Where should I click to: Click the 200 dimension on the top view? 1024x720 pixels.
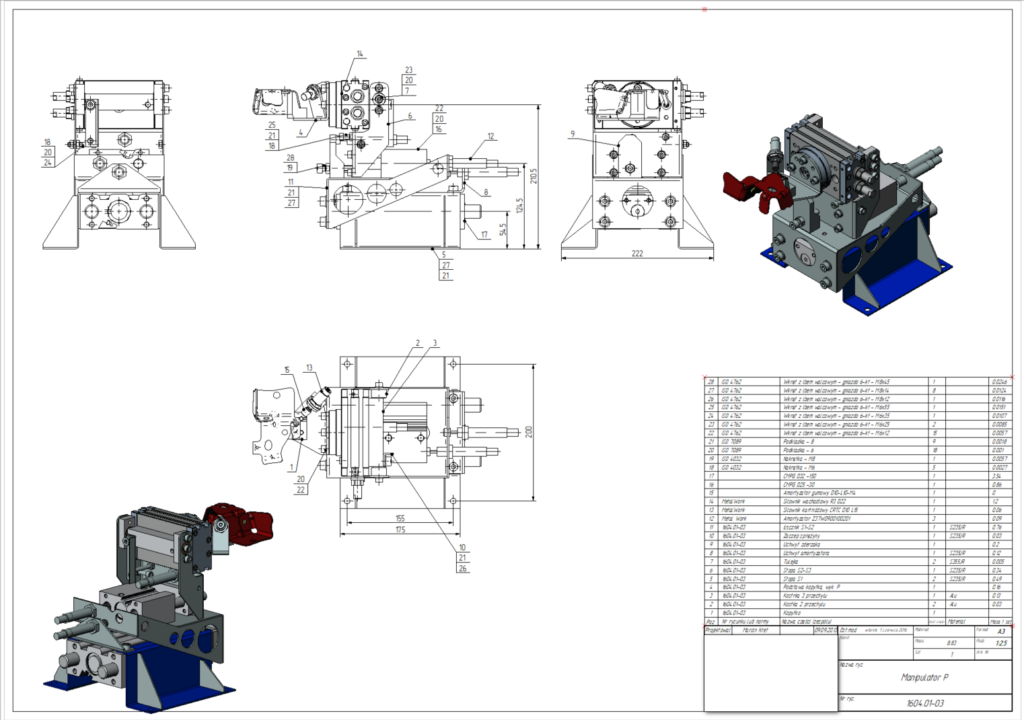pyautogui.click(x=530, y=430)
